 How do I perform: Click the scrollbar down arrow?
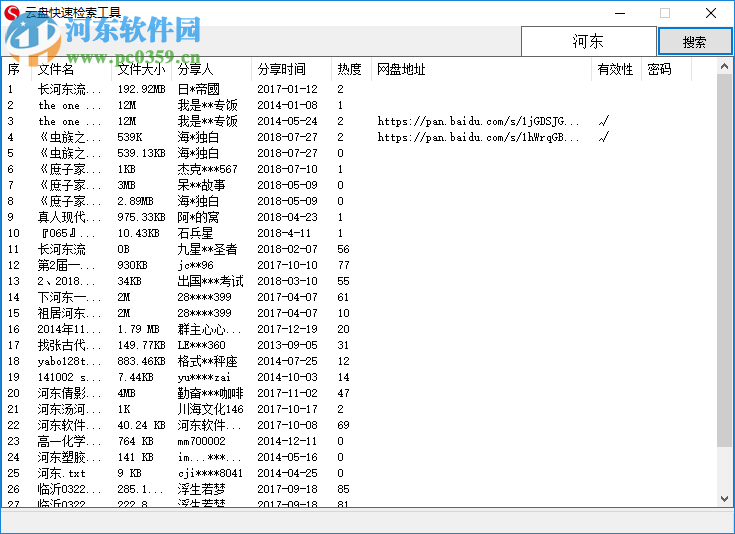[724, 499]
